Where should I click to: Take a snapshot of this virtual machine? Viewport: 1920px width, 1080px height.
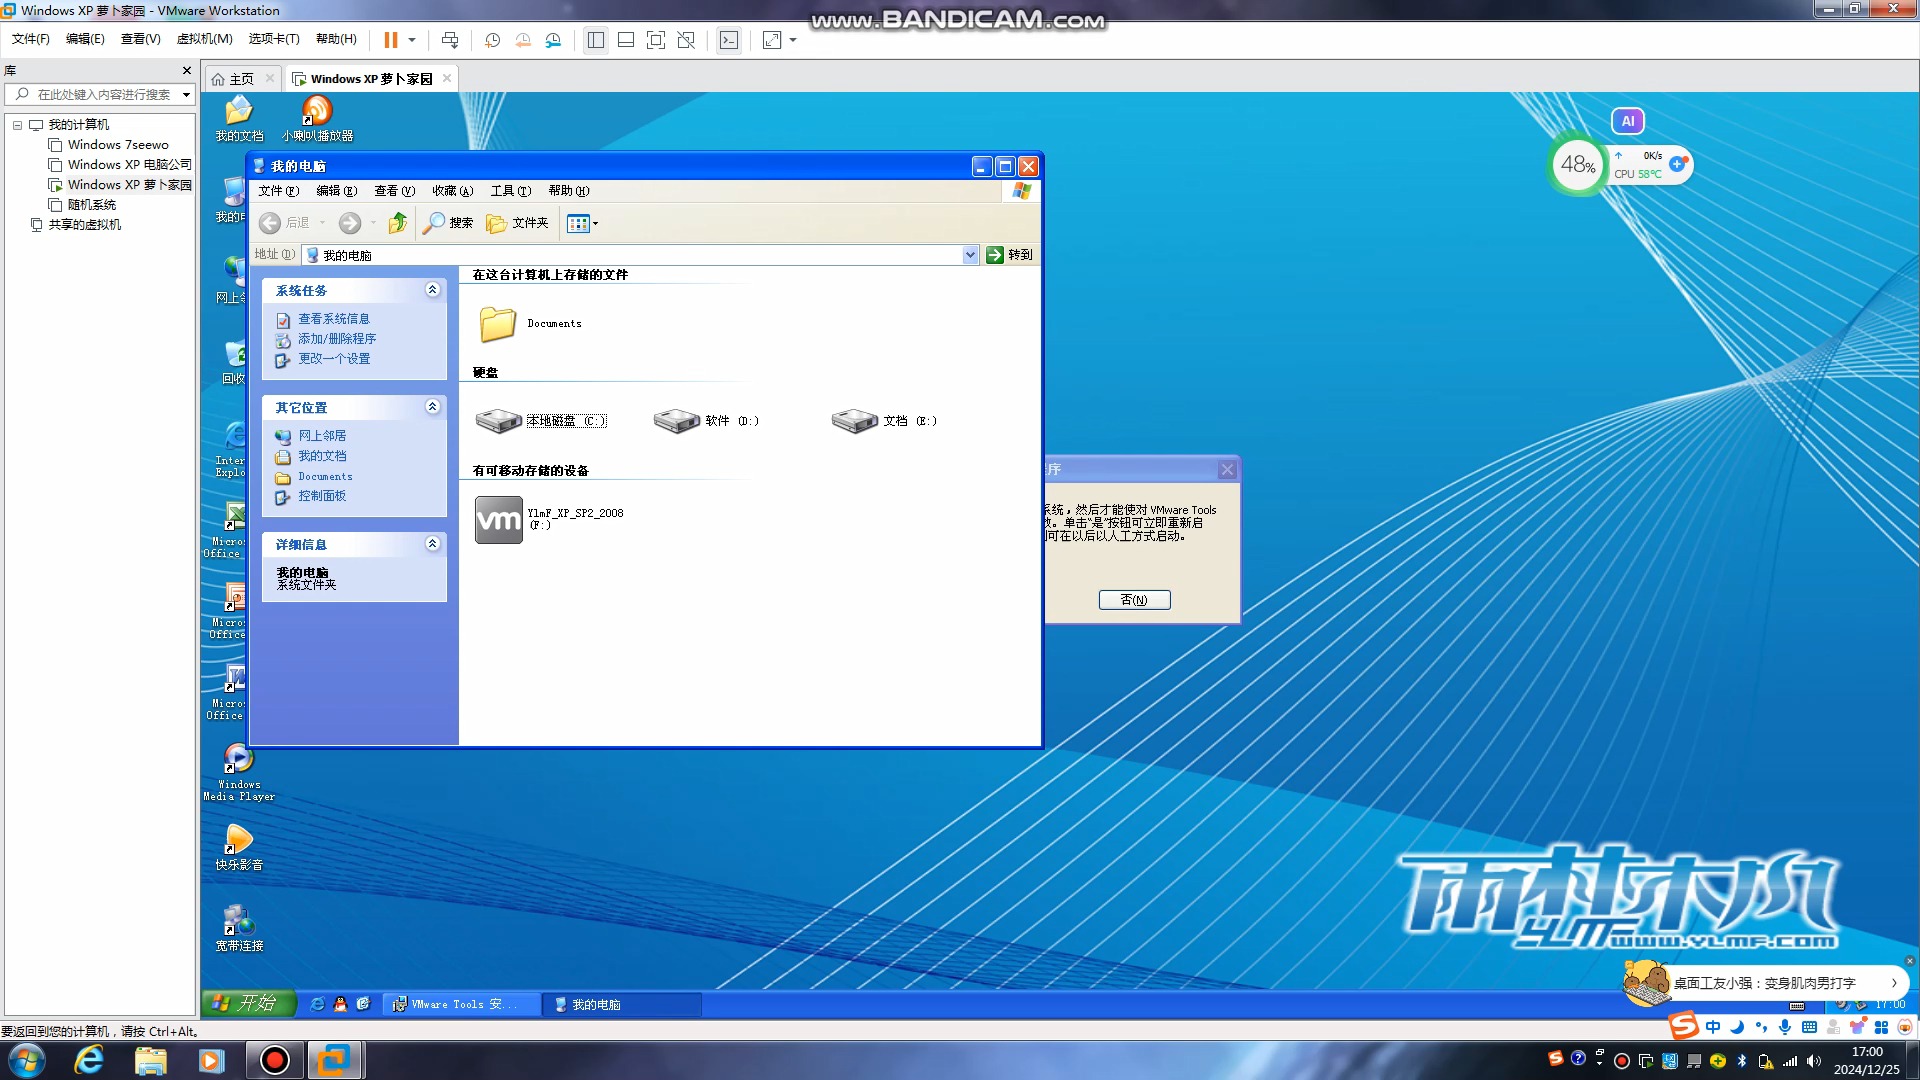coord(492,40)
